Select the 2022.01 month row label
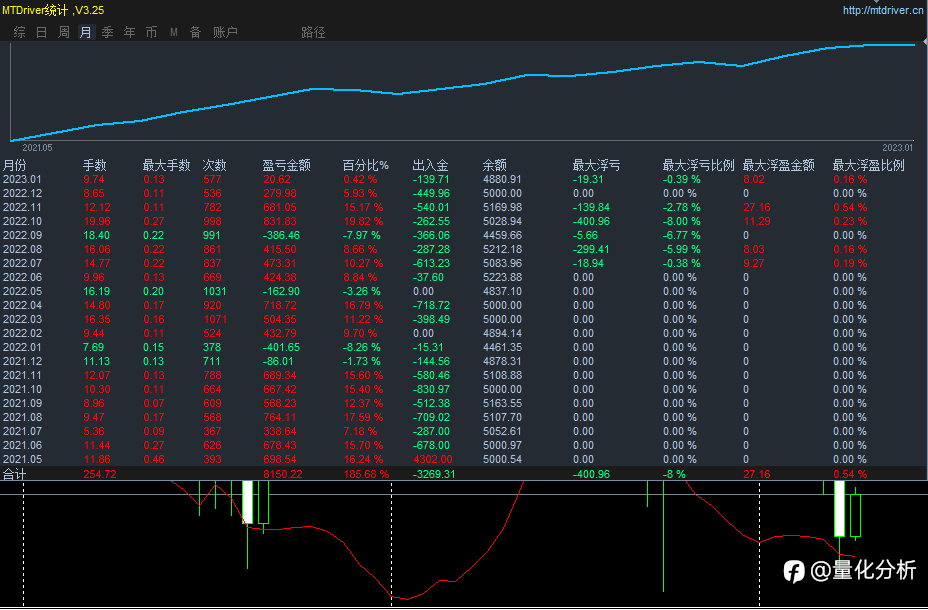Image resolution: width=928 pixels, height=610 pixels. [x=22, y=347]
